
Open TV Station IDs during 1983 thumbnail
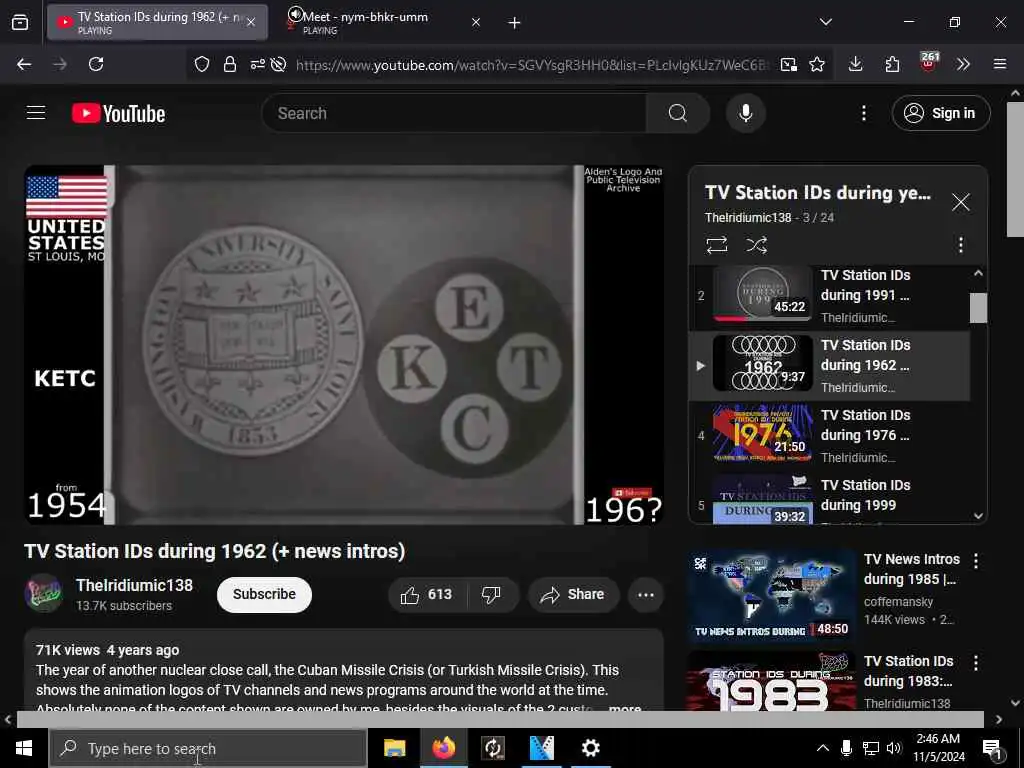click(771, 680)
